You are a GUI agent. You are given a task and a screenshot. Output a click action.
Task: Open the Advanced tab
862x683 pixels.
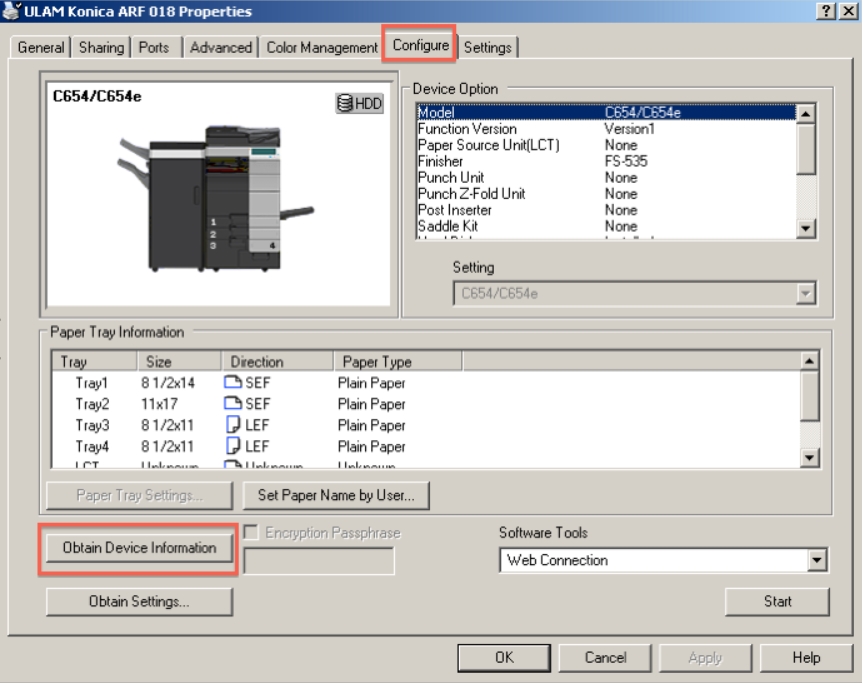tap(220, 47)
